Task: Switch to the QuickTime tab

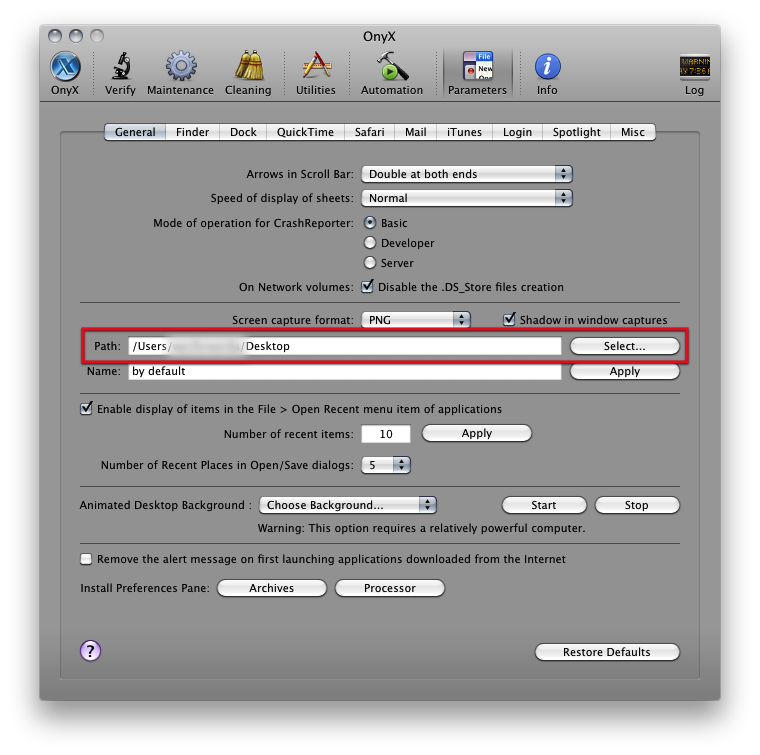Action: (x=305, y=132)
